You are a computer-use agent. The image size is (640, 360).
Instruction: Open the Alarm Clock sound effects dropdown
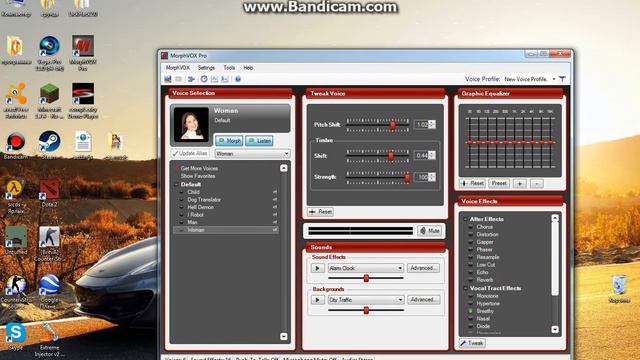[366, 268]
